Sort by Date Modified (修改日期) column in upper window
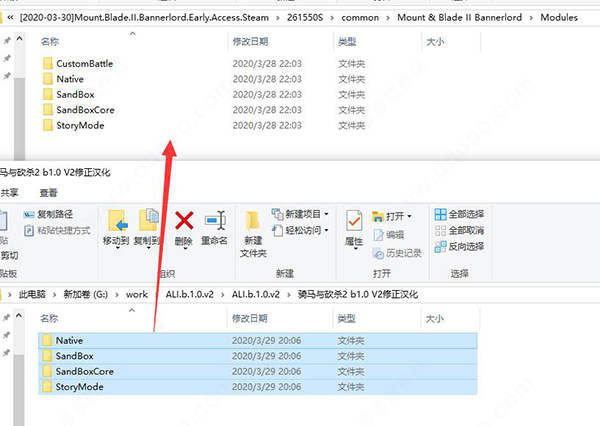 (x=250, y=43)
